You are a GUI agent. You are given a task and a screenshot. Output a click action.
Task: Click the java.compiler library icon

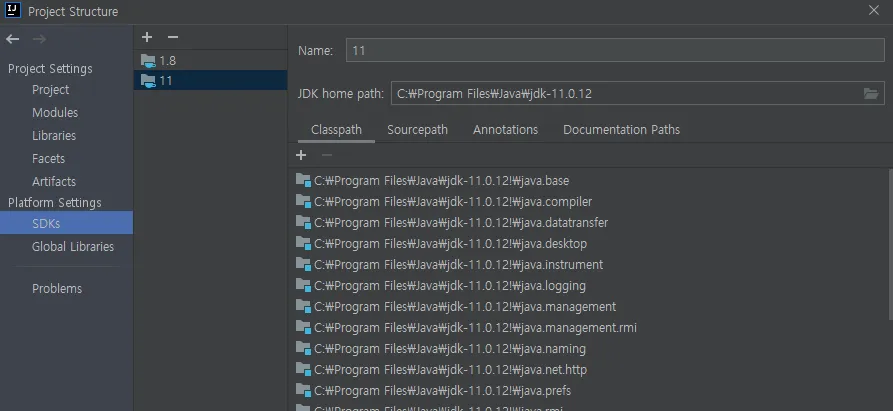[x=304, y=202]
